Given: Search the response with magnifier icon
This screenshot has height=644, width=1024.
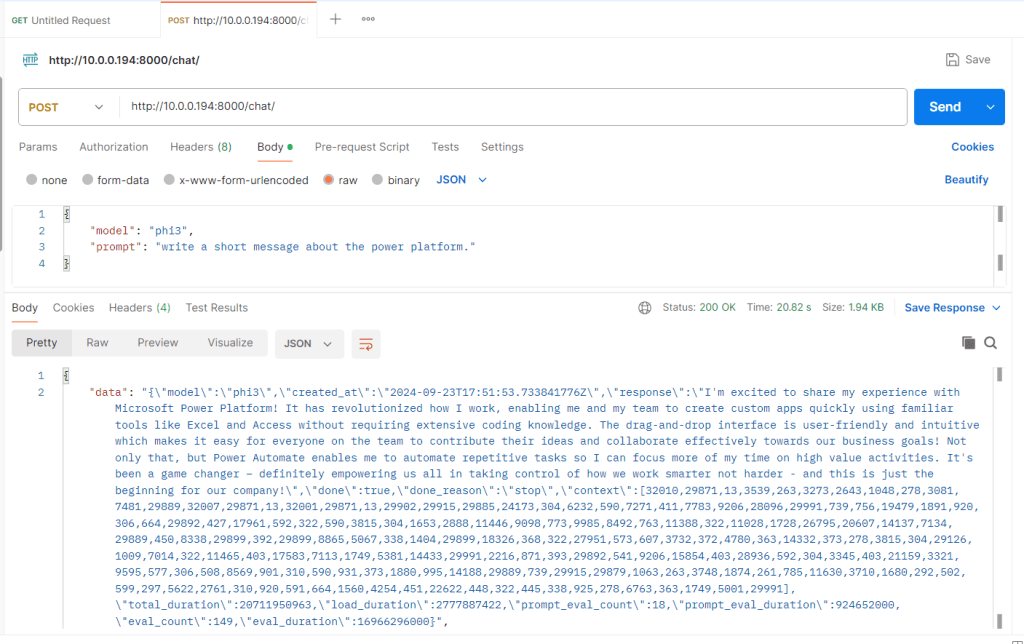Looking at the screenshot, I should click(990, 343).
